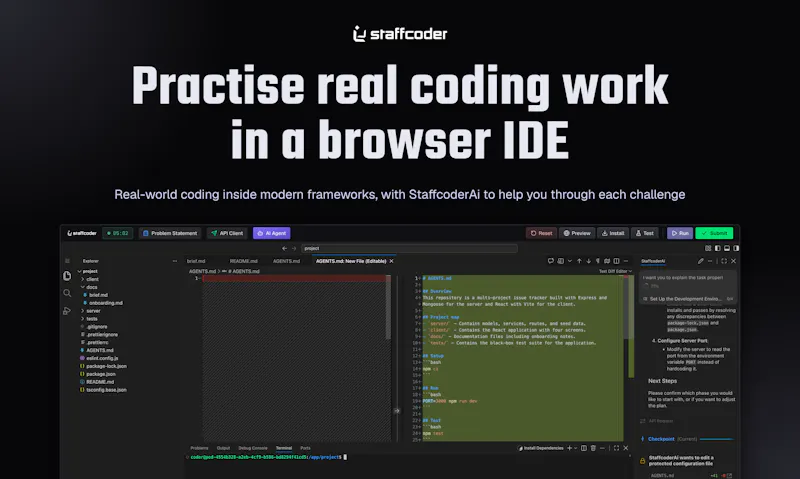Open the Explorer more actions ellipsis
Screen dimensions: 800x479
[175, 261]
